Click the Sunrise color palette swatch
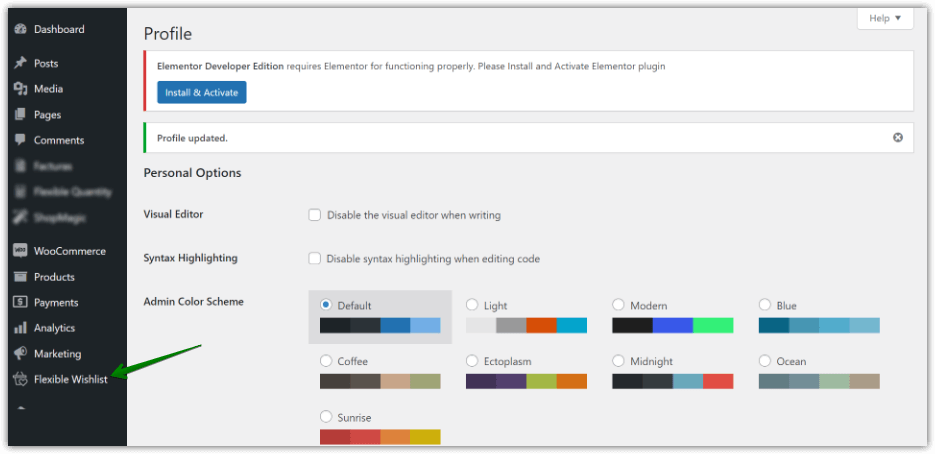This screenshot has width=935, height=454. click(380, 437)
